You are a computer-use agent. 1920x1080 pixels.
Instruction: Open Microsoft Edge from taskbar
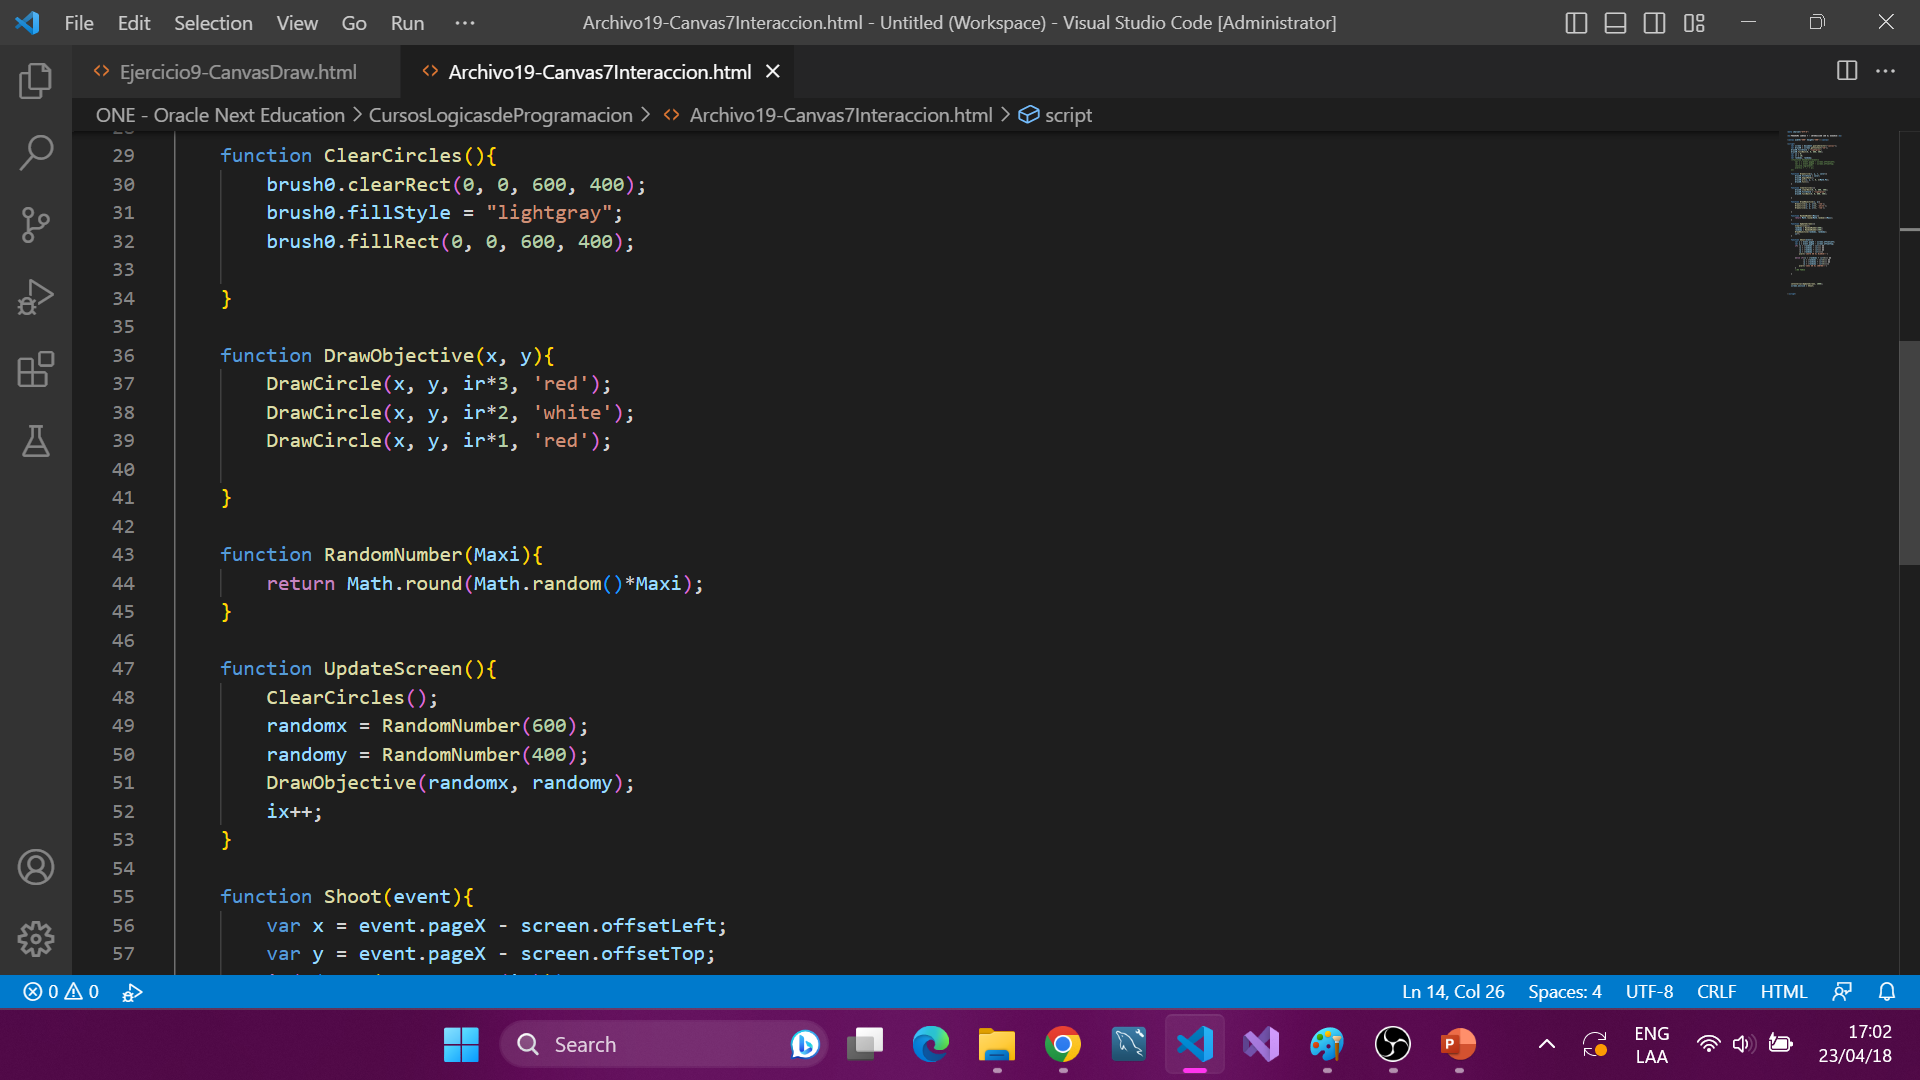pyautogui.click(x=931, y=1045)
